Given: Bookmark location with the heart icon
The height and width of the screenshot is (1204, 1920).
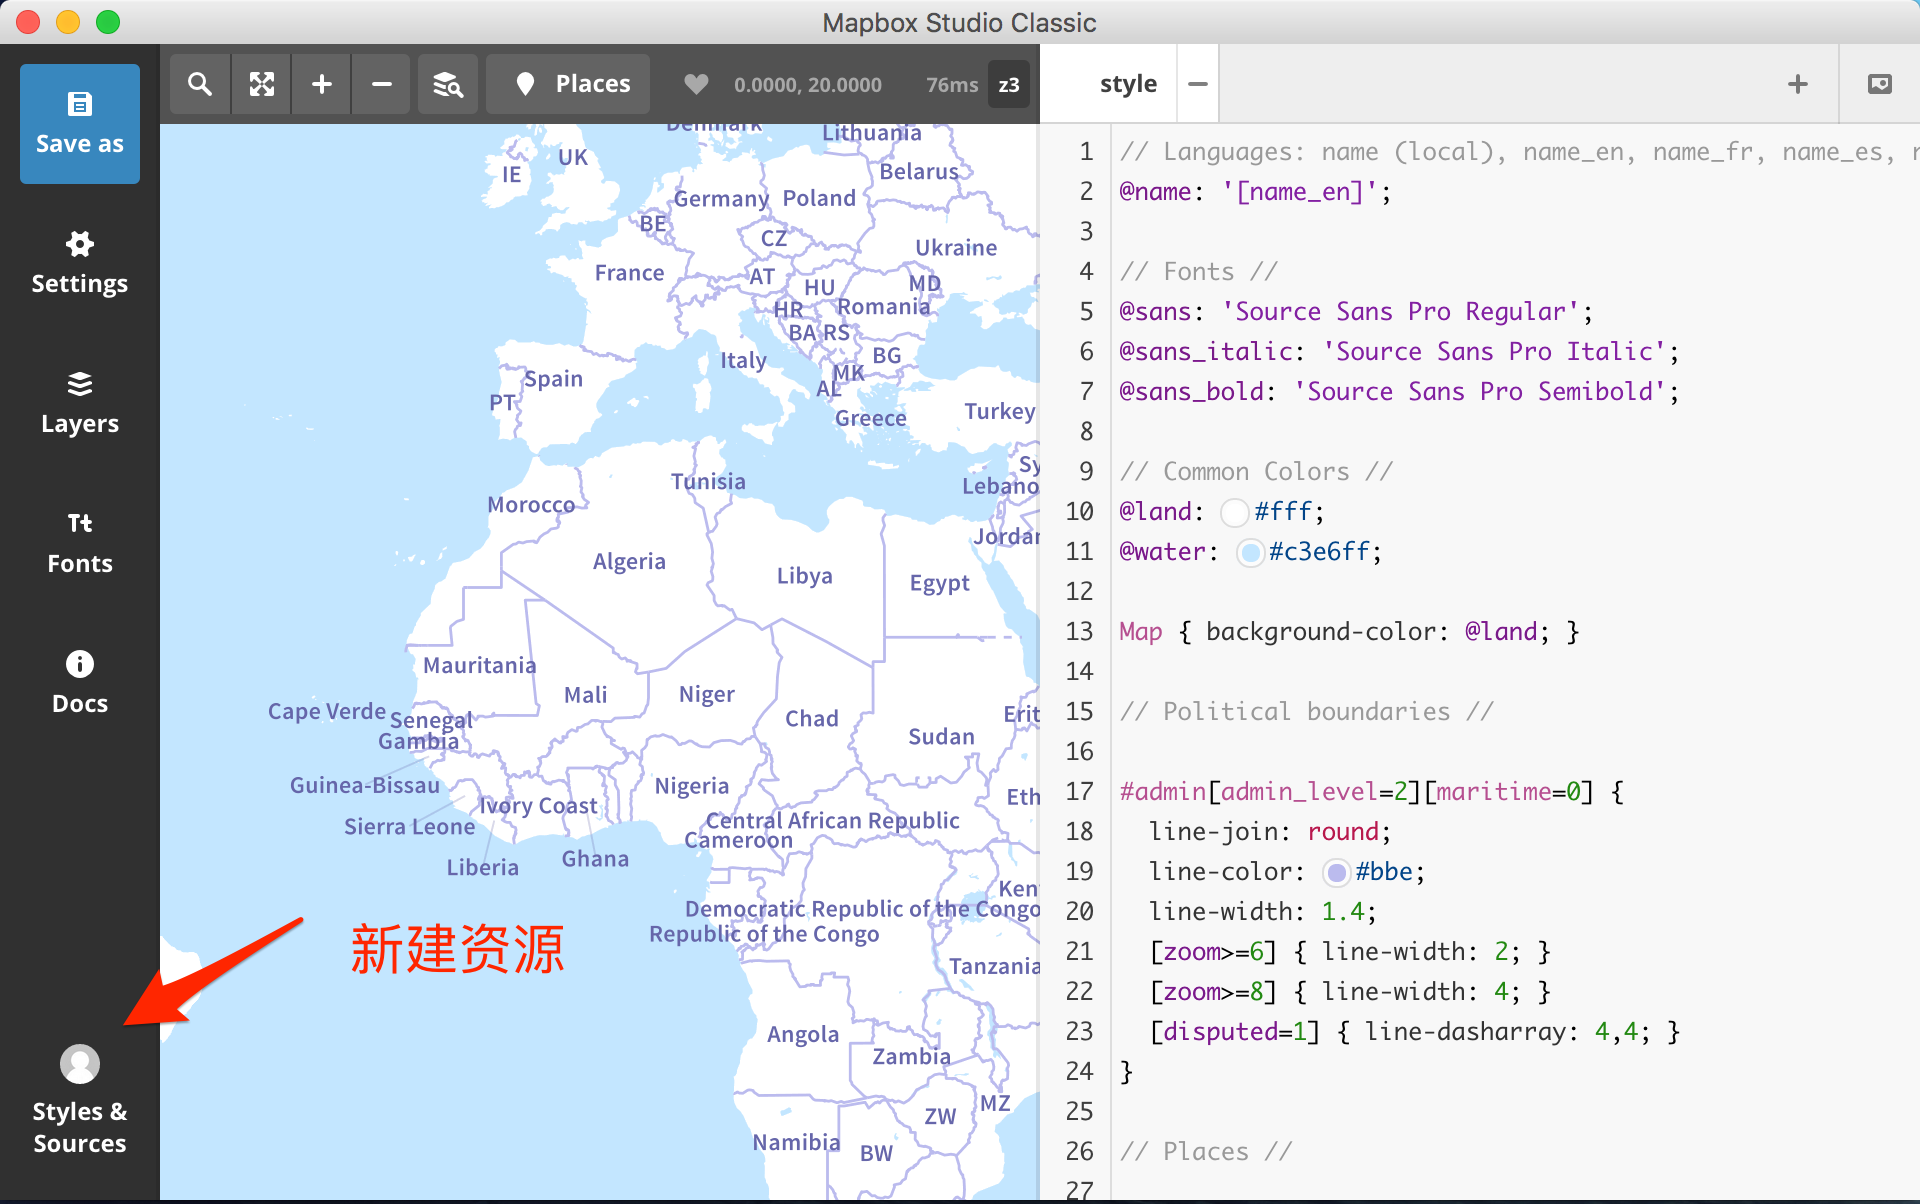Looking at the screenshot, I should pyautogui.click(x=696, y=84).
